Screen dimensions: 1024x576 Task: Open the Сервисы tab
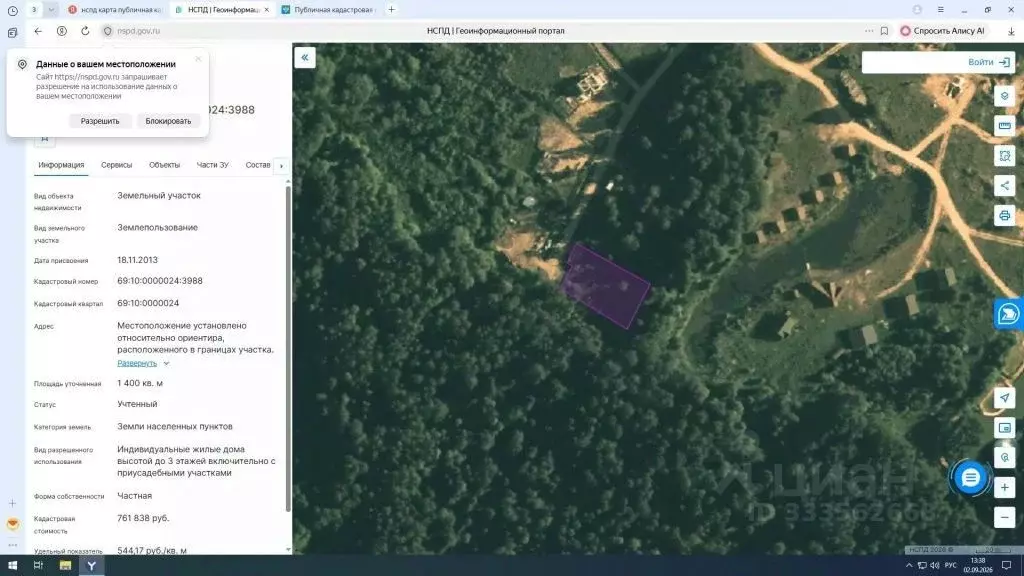[116, 165]
